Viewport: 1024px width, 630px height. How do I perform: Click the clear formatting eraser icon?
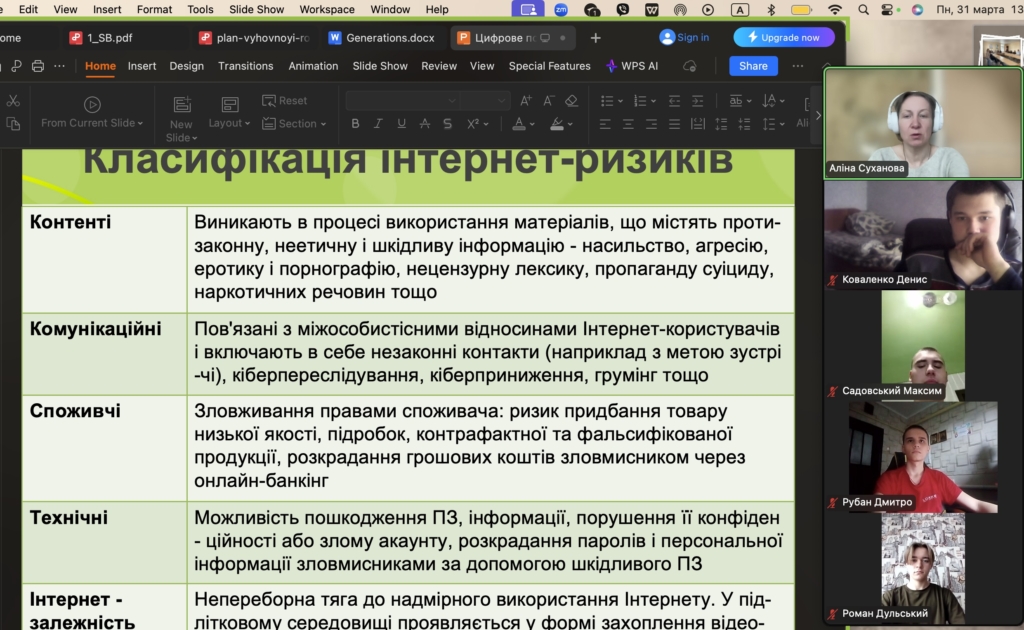[x=571, y=101]
